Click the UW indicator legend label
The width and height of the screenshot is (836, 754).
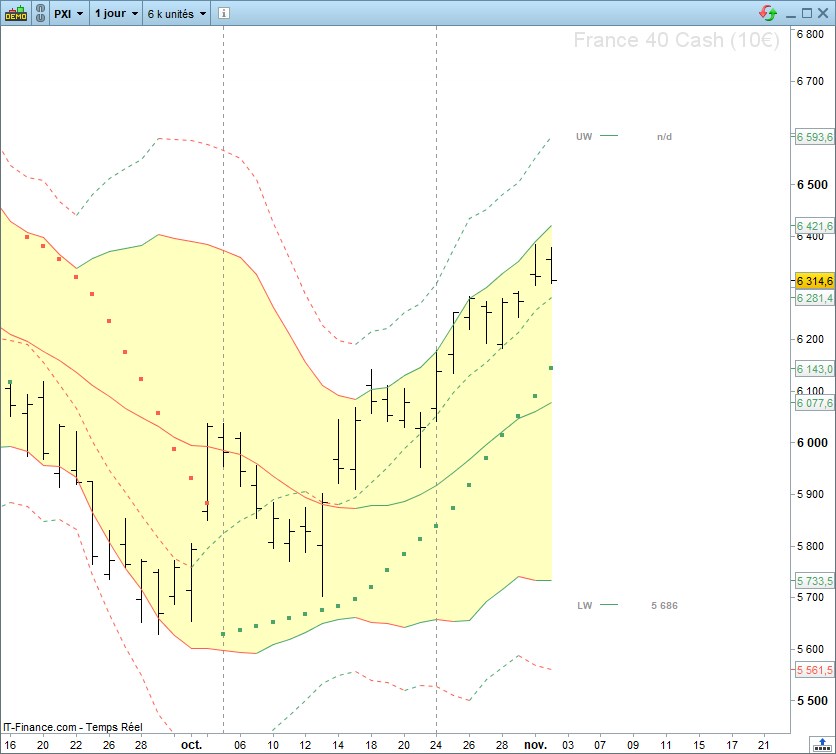(x=584, y=137)
